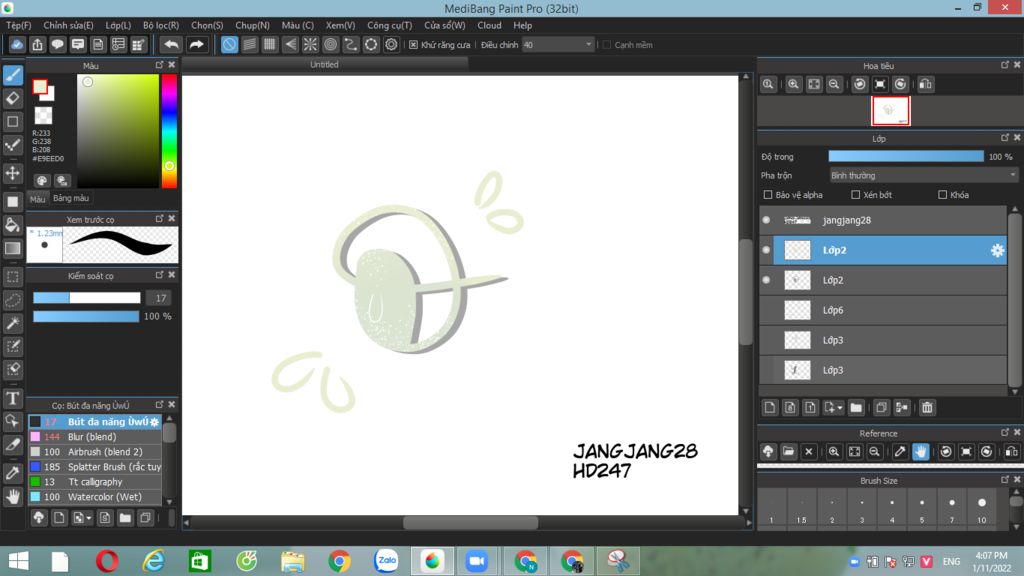Open Bộ lọc(R) menu
Viewport: 1024px width, 576px height.
pyautogui.click(x=161, y=25)
